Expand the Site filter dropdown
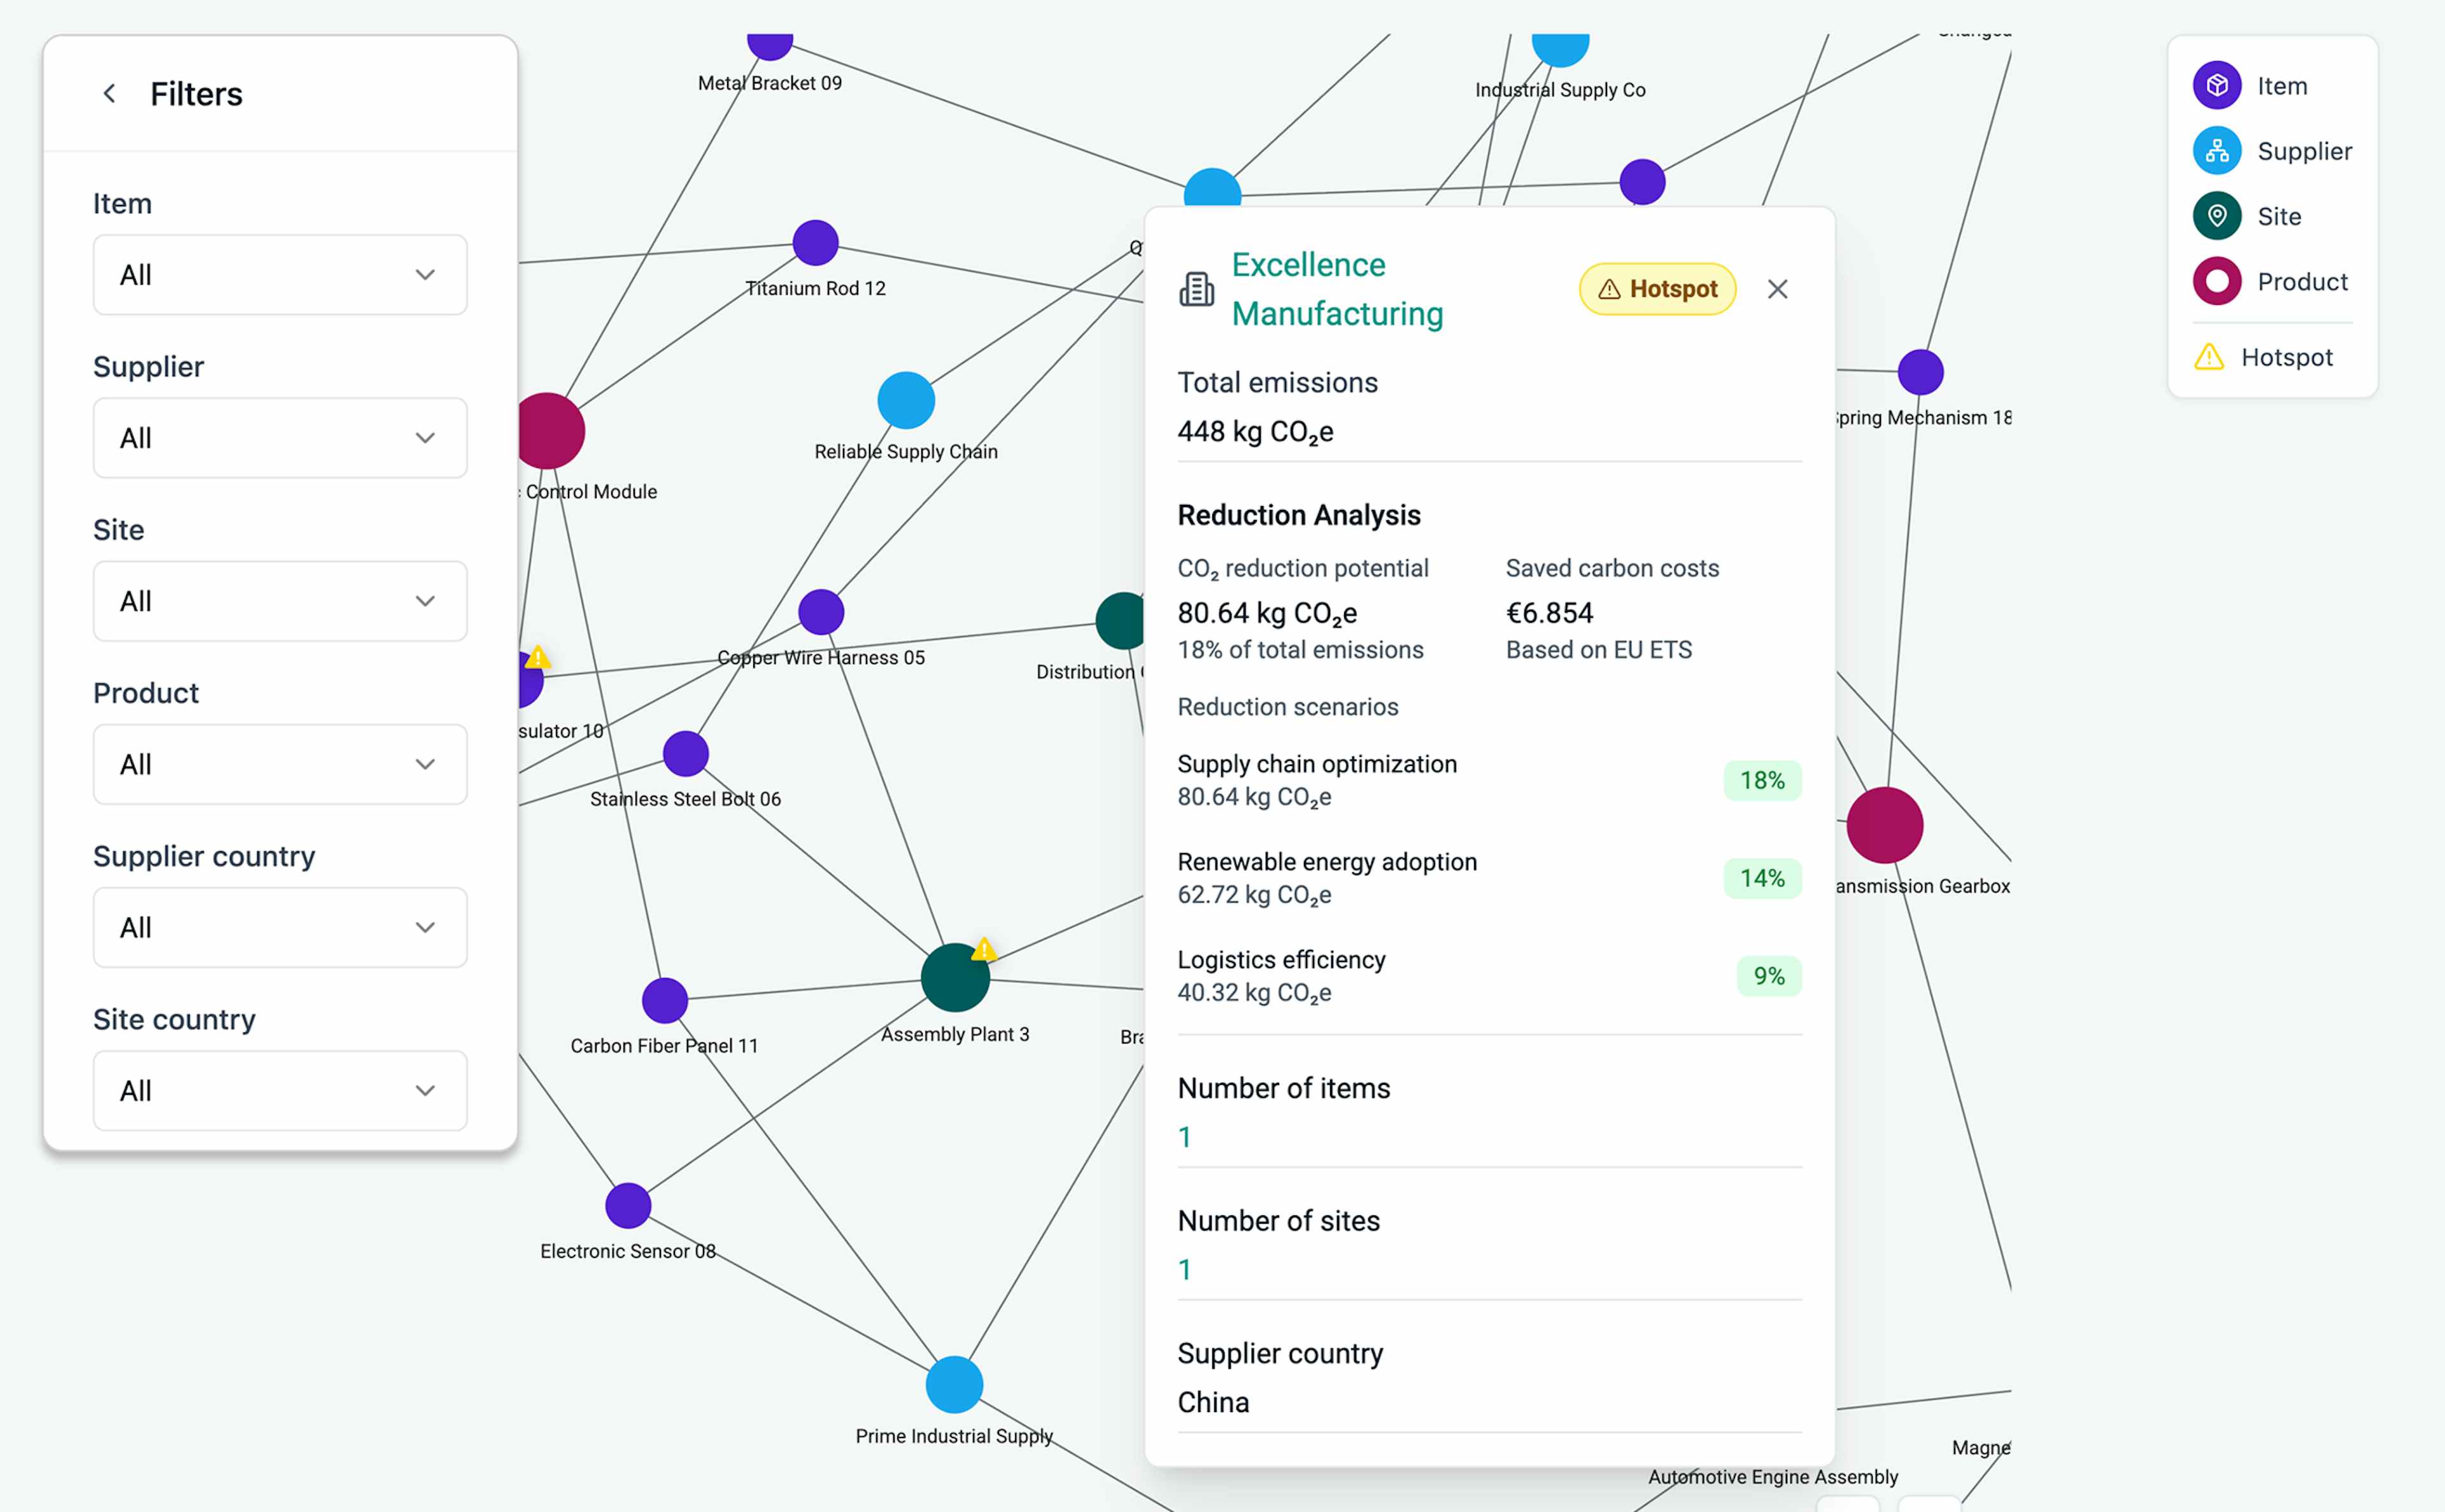Image resolution: width=2445 pixels, height=1512 pixels. tap(280, 601)
